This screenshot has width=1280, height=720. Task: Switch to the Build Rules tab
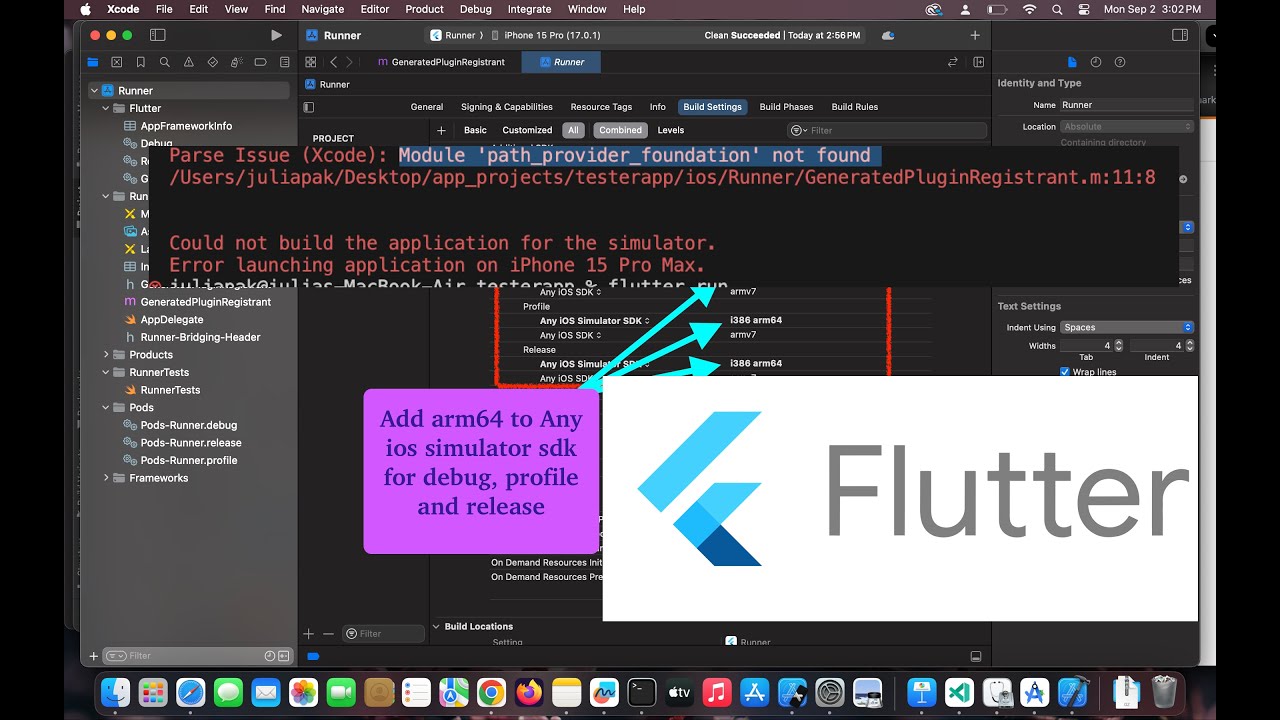[855, 107]
